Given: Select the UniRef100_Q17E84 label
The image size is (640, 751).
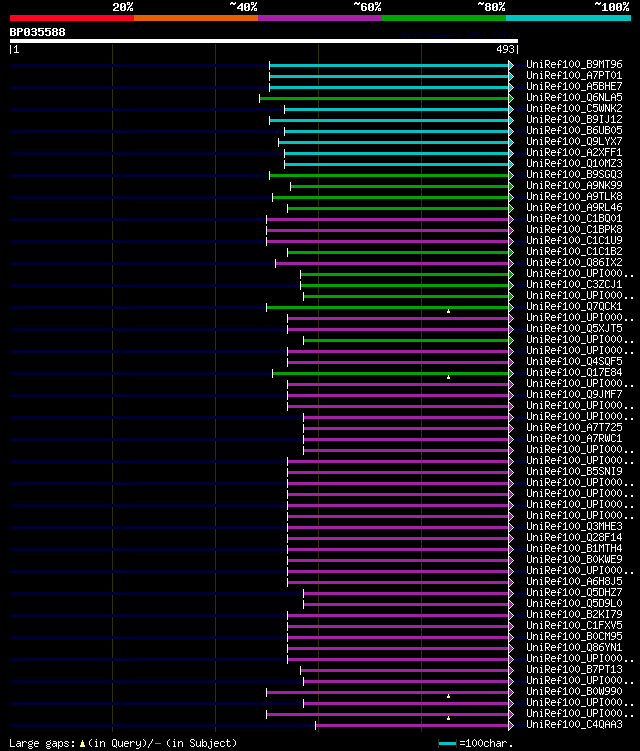Looking at the screenshot, I should pos(574,373).
